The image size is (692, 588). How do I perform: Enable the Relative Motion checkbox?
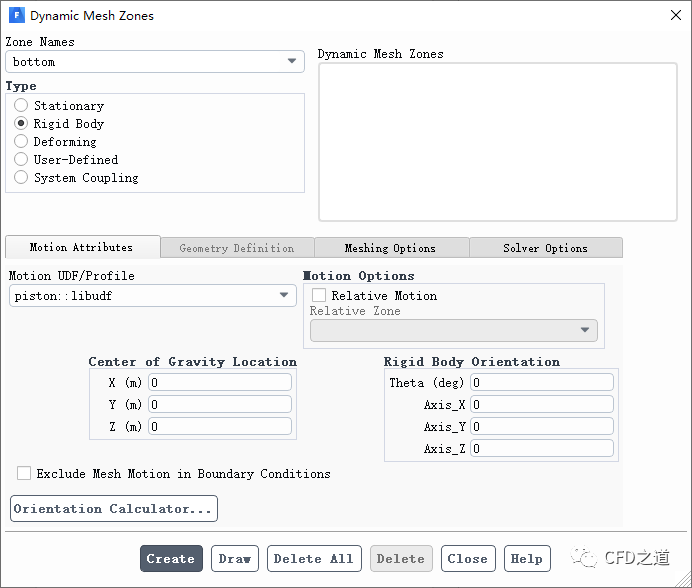click(x=319, y=296)
